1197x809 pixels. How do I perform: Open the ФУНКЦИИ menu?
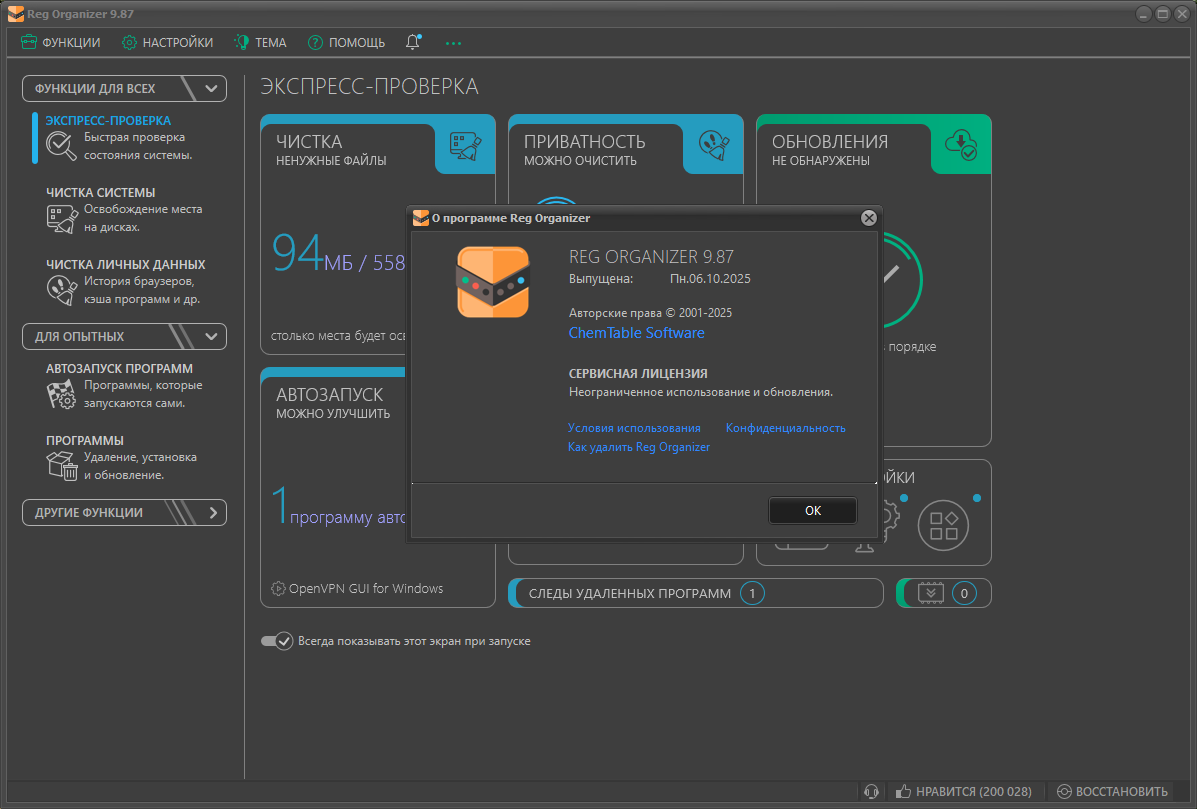[x=61, y=42]
